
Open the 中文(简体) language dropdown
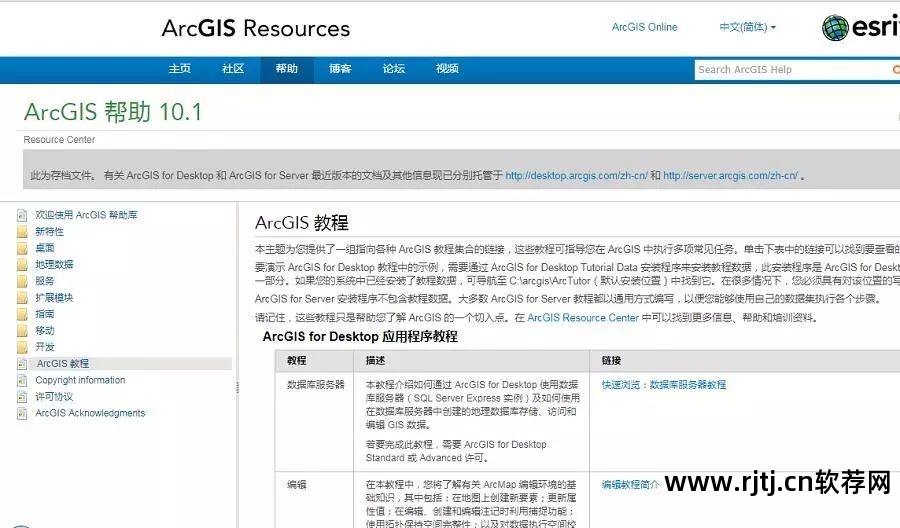click(x=747, y=27)
